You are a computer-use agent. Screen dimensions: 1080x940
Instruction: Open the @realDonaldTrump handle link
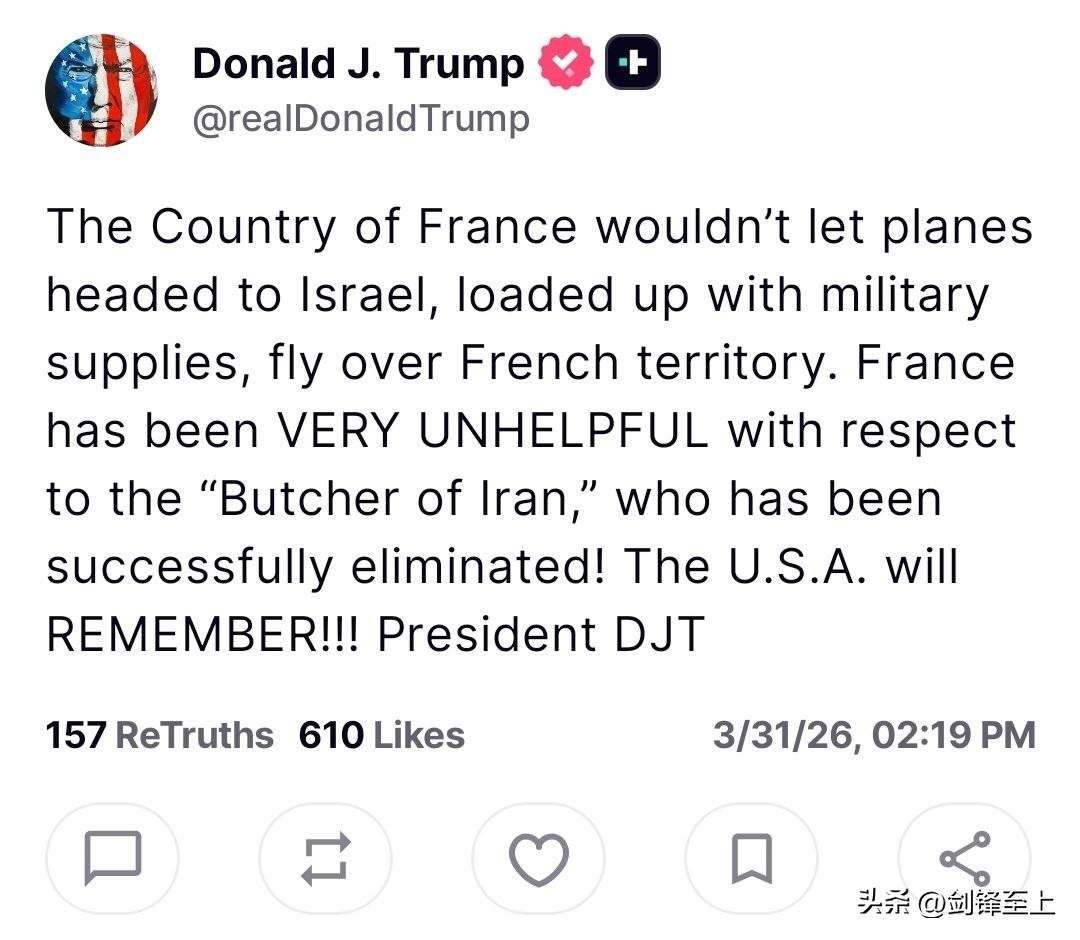coord(362,117)
